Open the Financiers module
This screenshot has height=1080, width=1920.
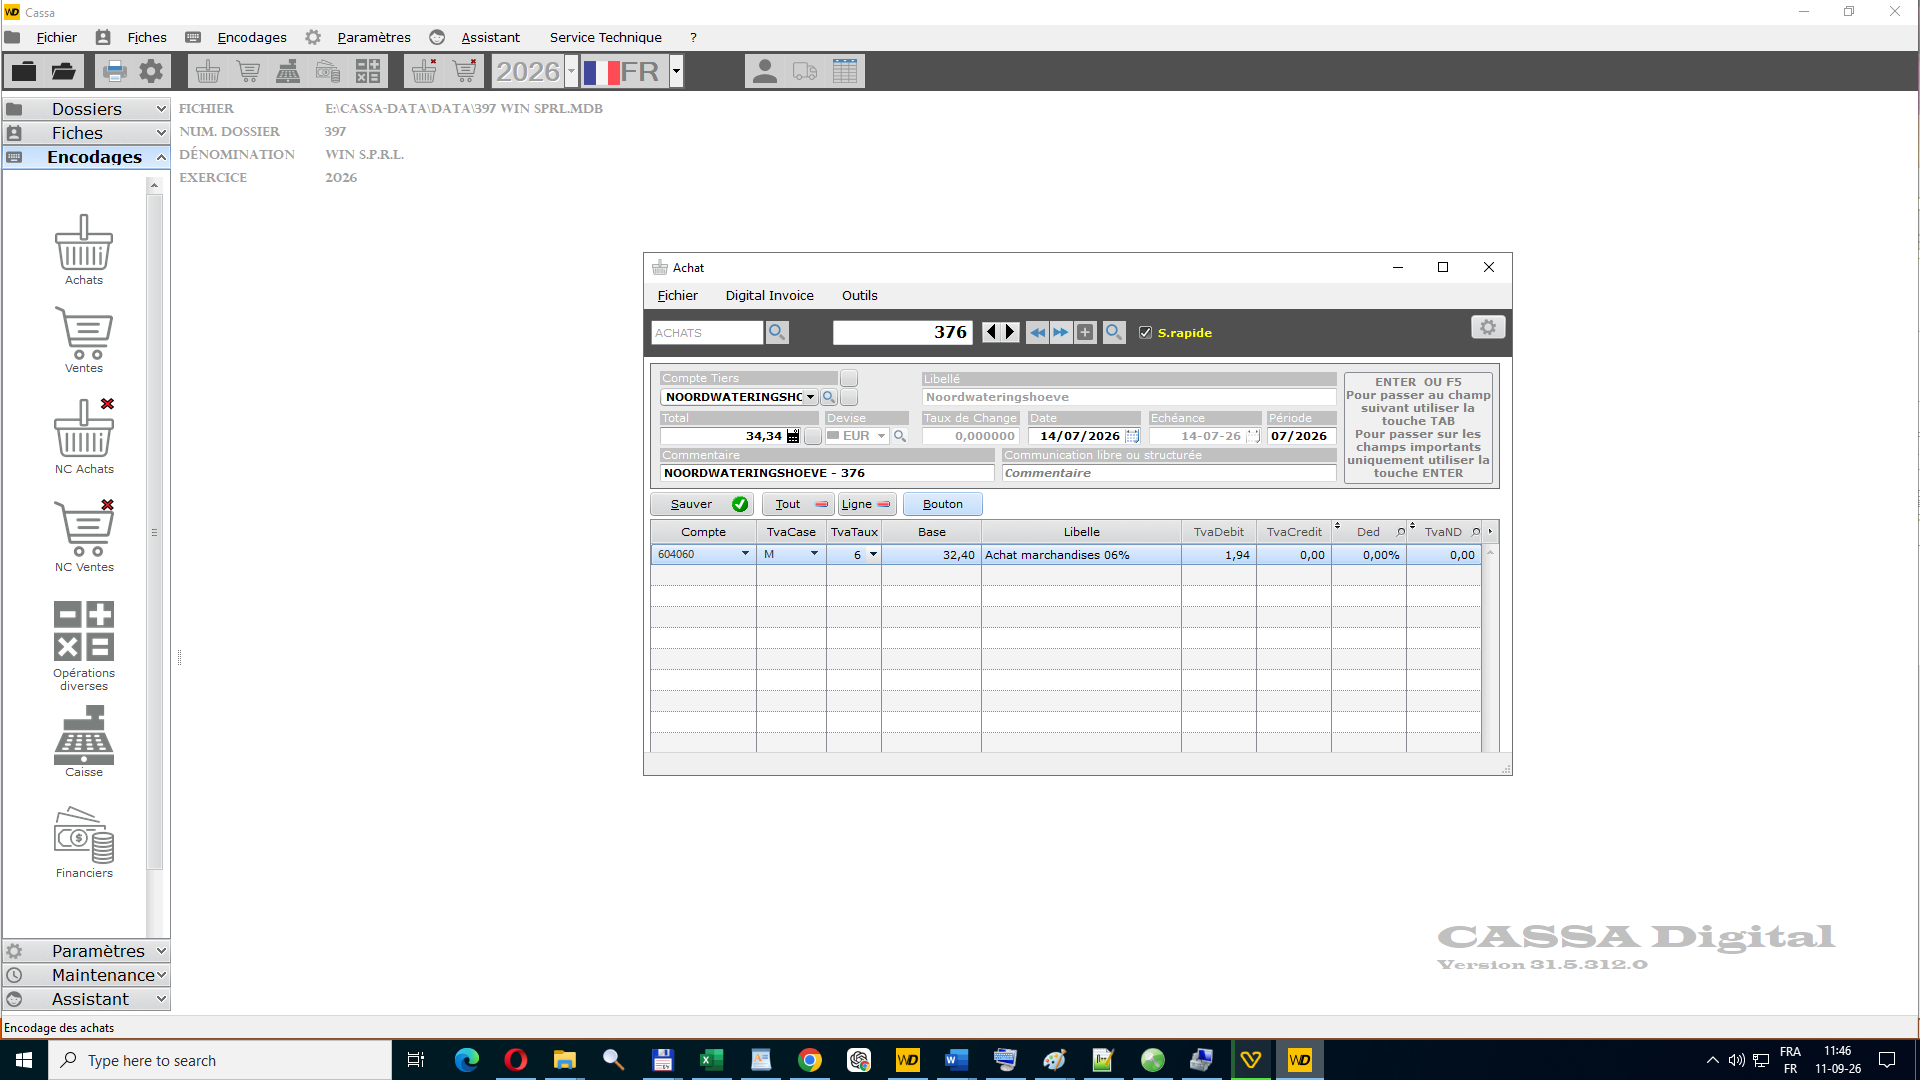coord(84,842)
